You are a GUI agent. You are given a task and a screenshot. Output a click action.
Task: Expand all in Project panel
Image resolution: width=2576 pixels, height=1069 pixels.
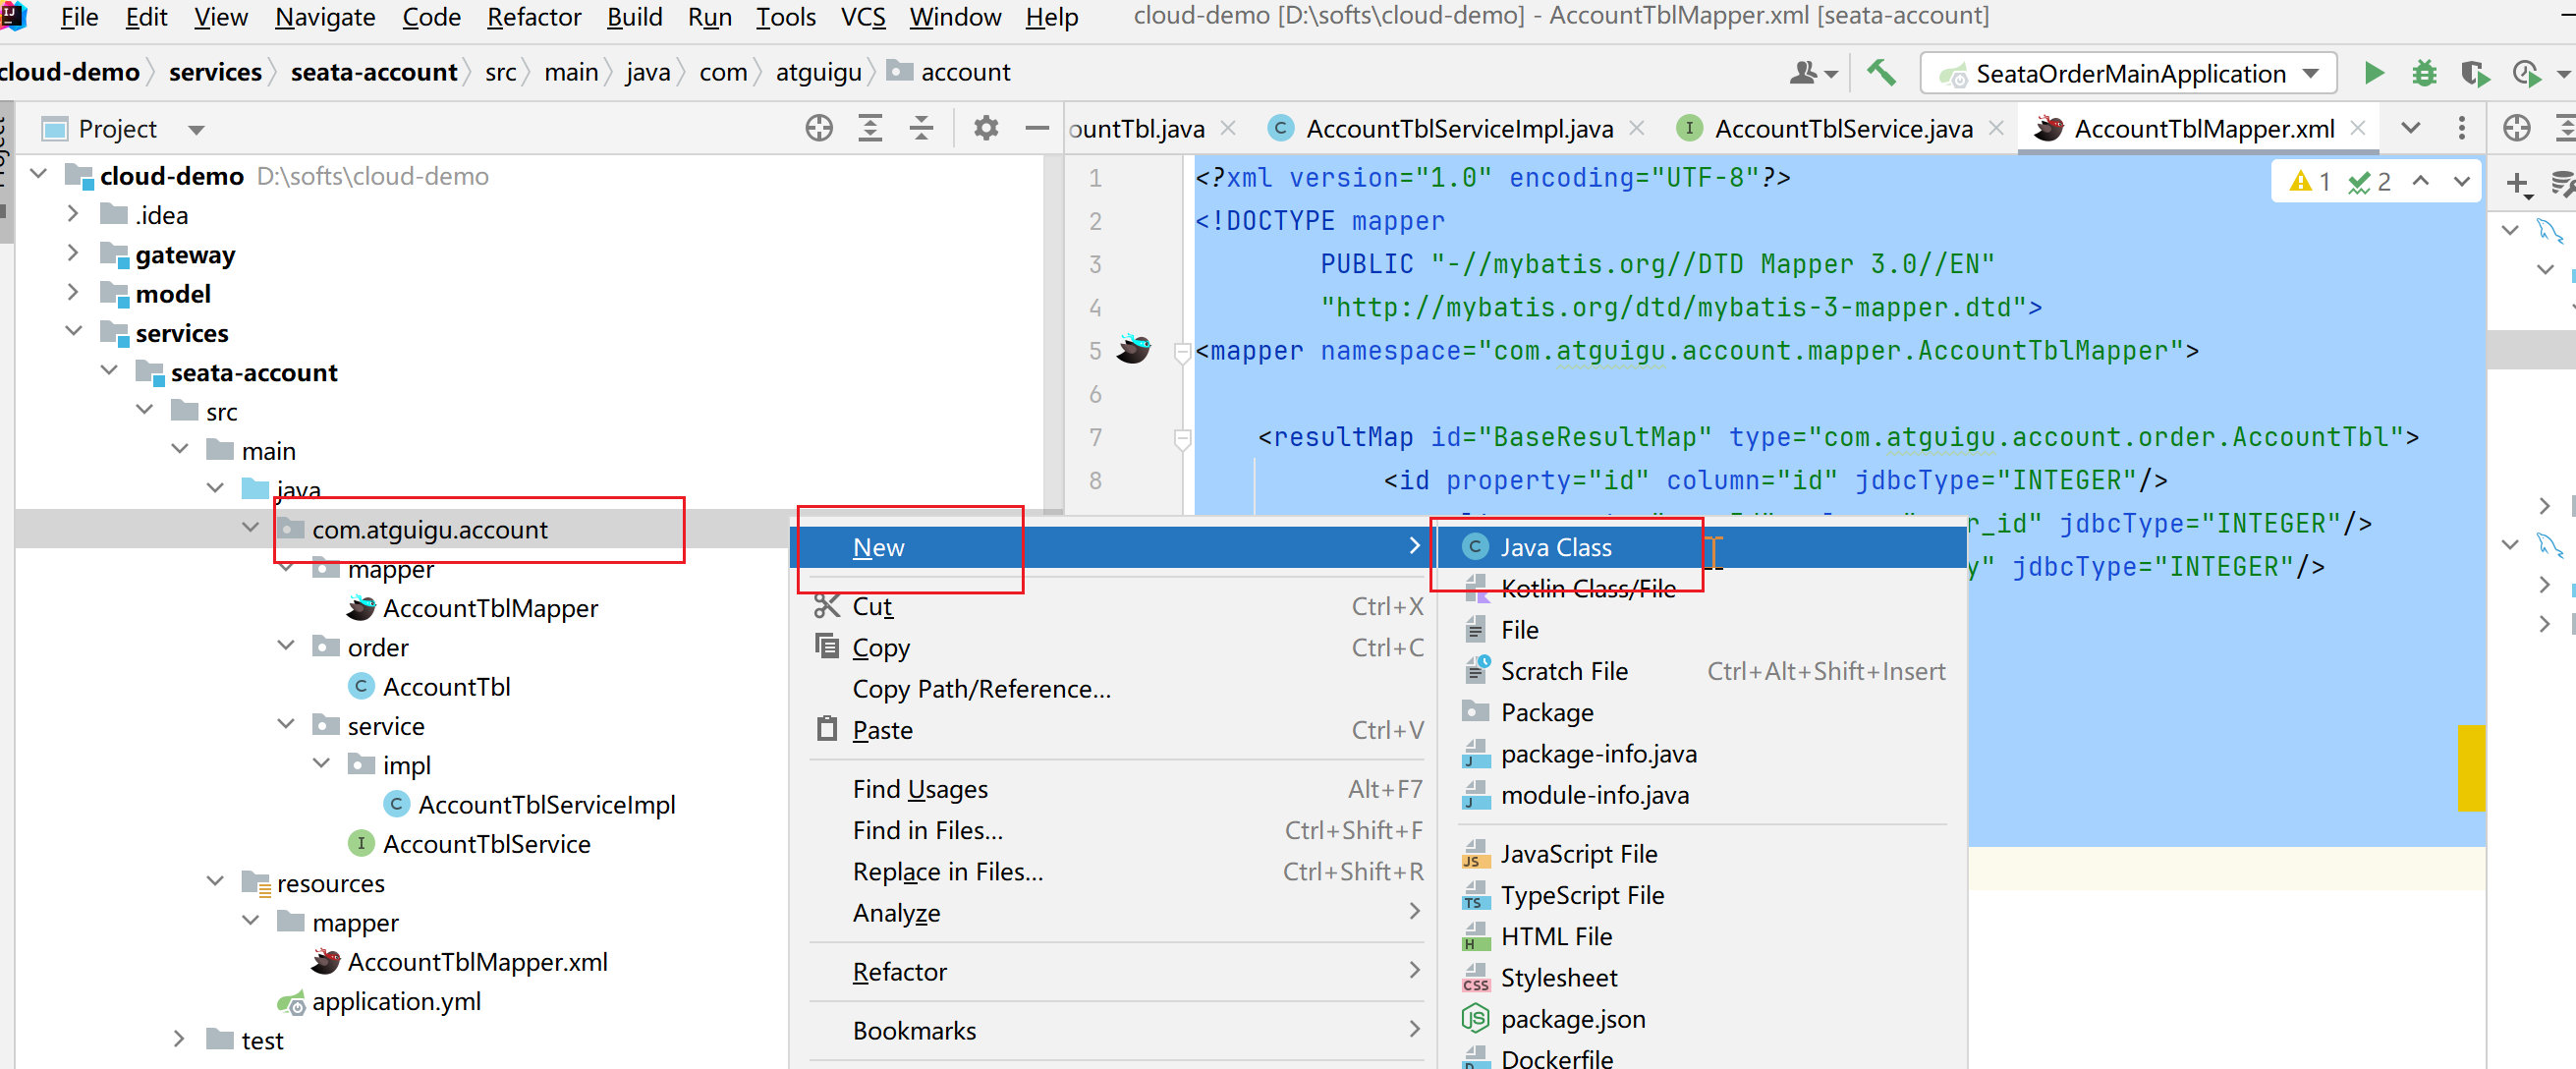(x=870, y=128)
